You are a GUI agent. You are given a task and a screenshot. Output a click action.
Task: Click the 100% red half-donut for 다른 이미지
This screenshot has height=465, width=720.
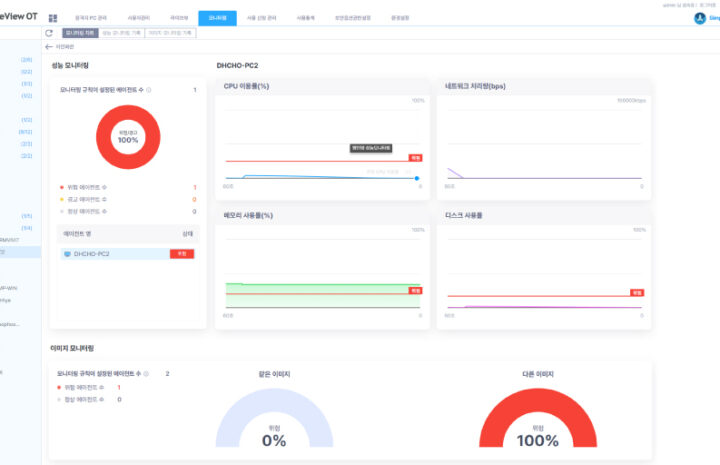(538, 418)
